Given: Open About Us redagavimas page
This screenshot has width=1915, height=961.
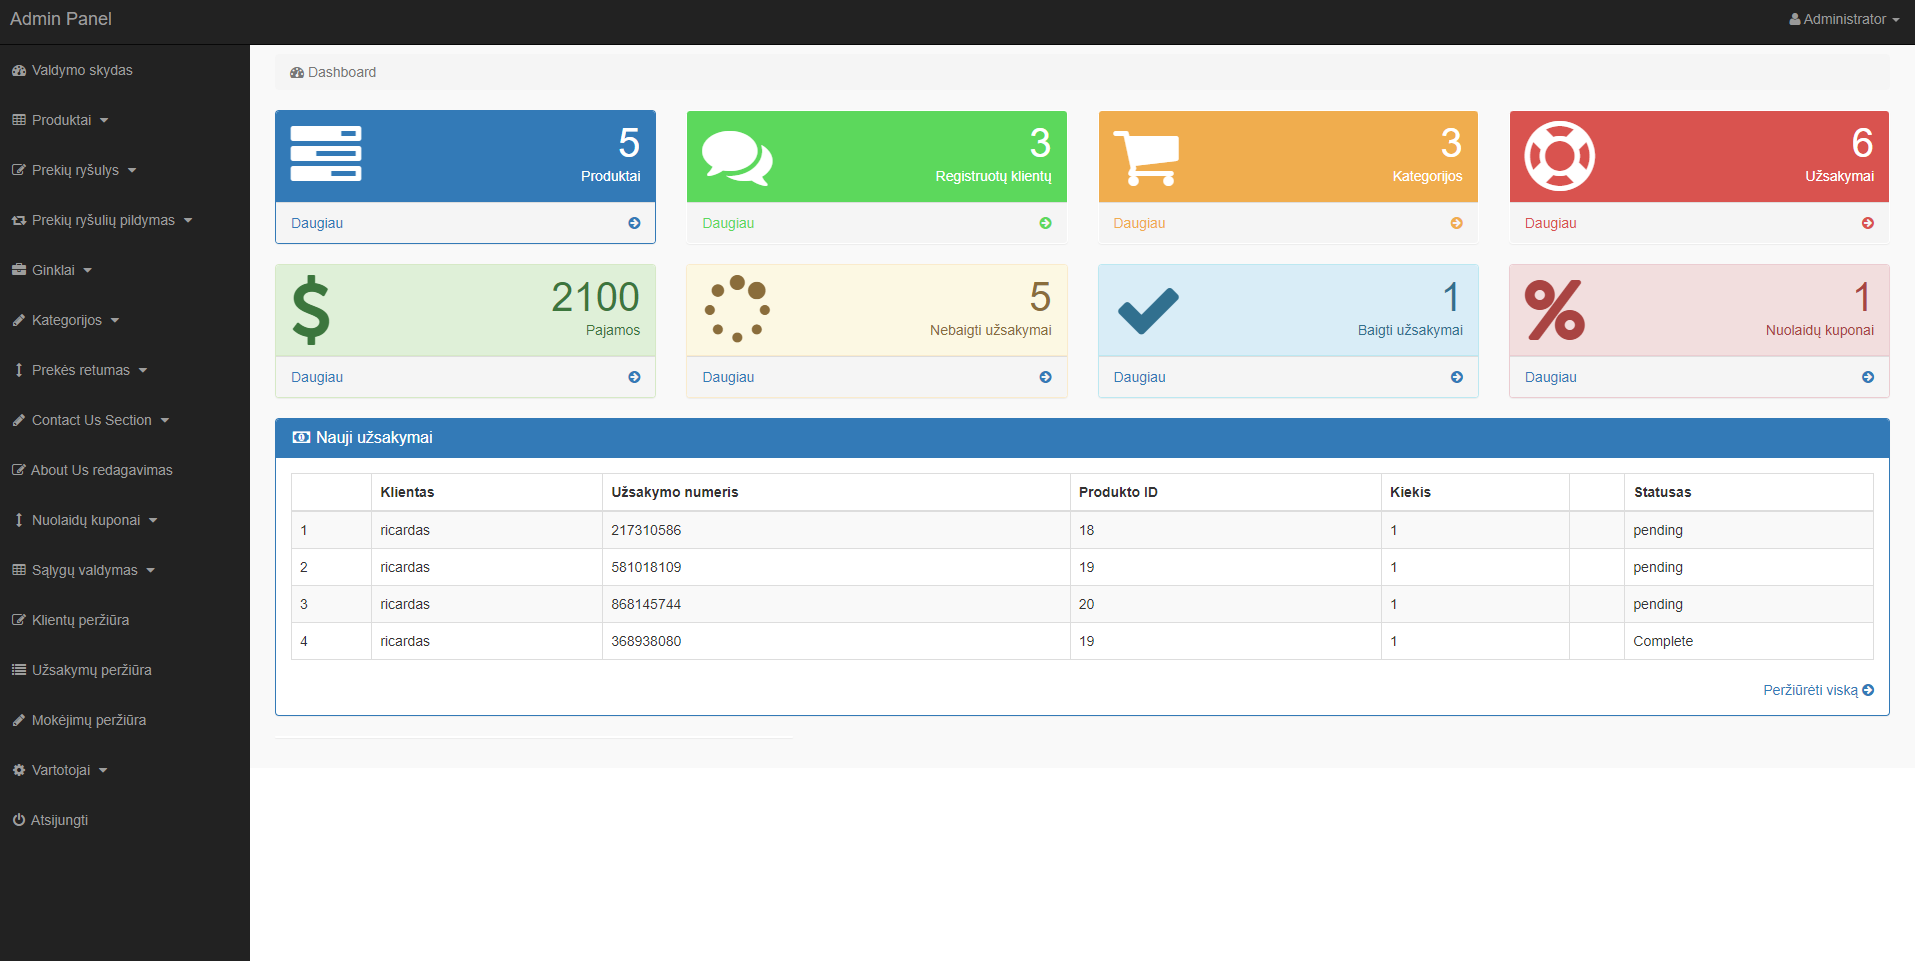Looking at the screenshot, I should (92, 470).
